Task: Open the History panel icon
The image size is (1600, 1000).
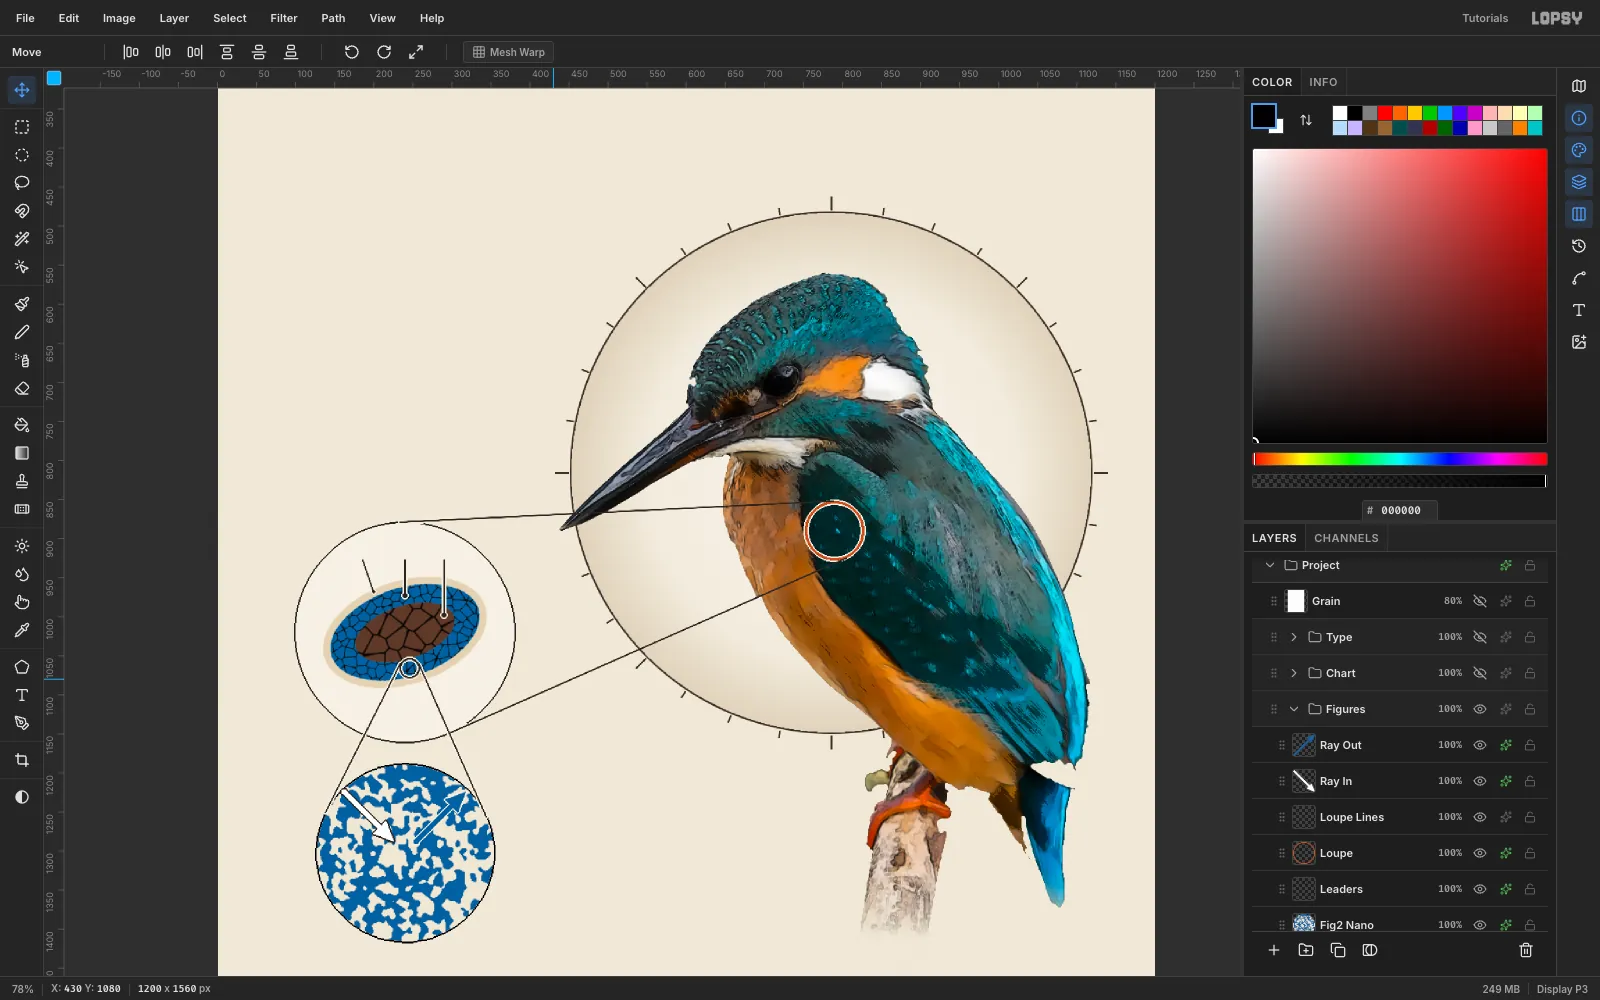Action: (x=1579, y=246)
